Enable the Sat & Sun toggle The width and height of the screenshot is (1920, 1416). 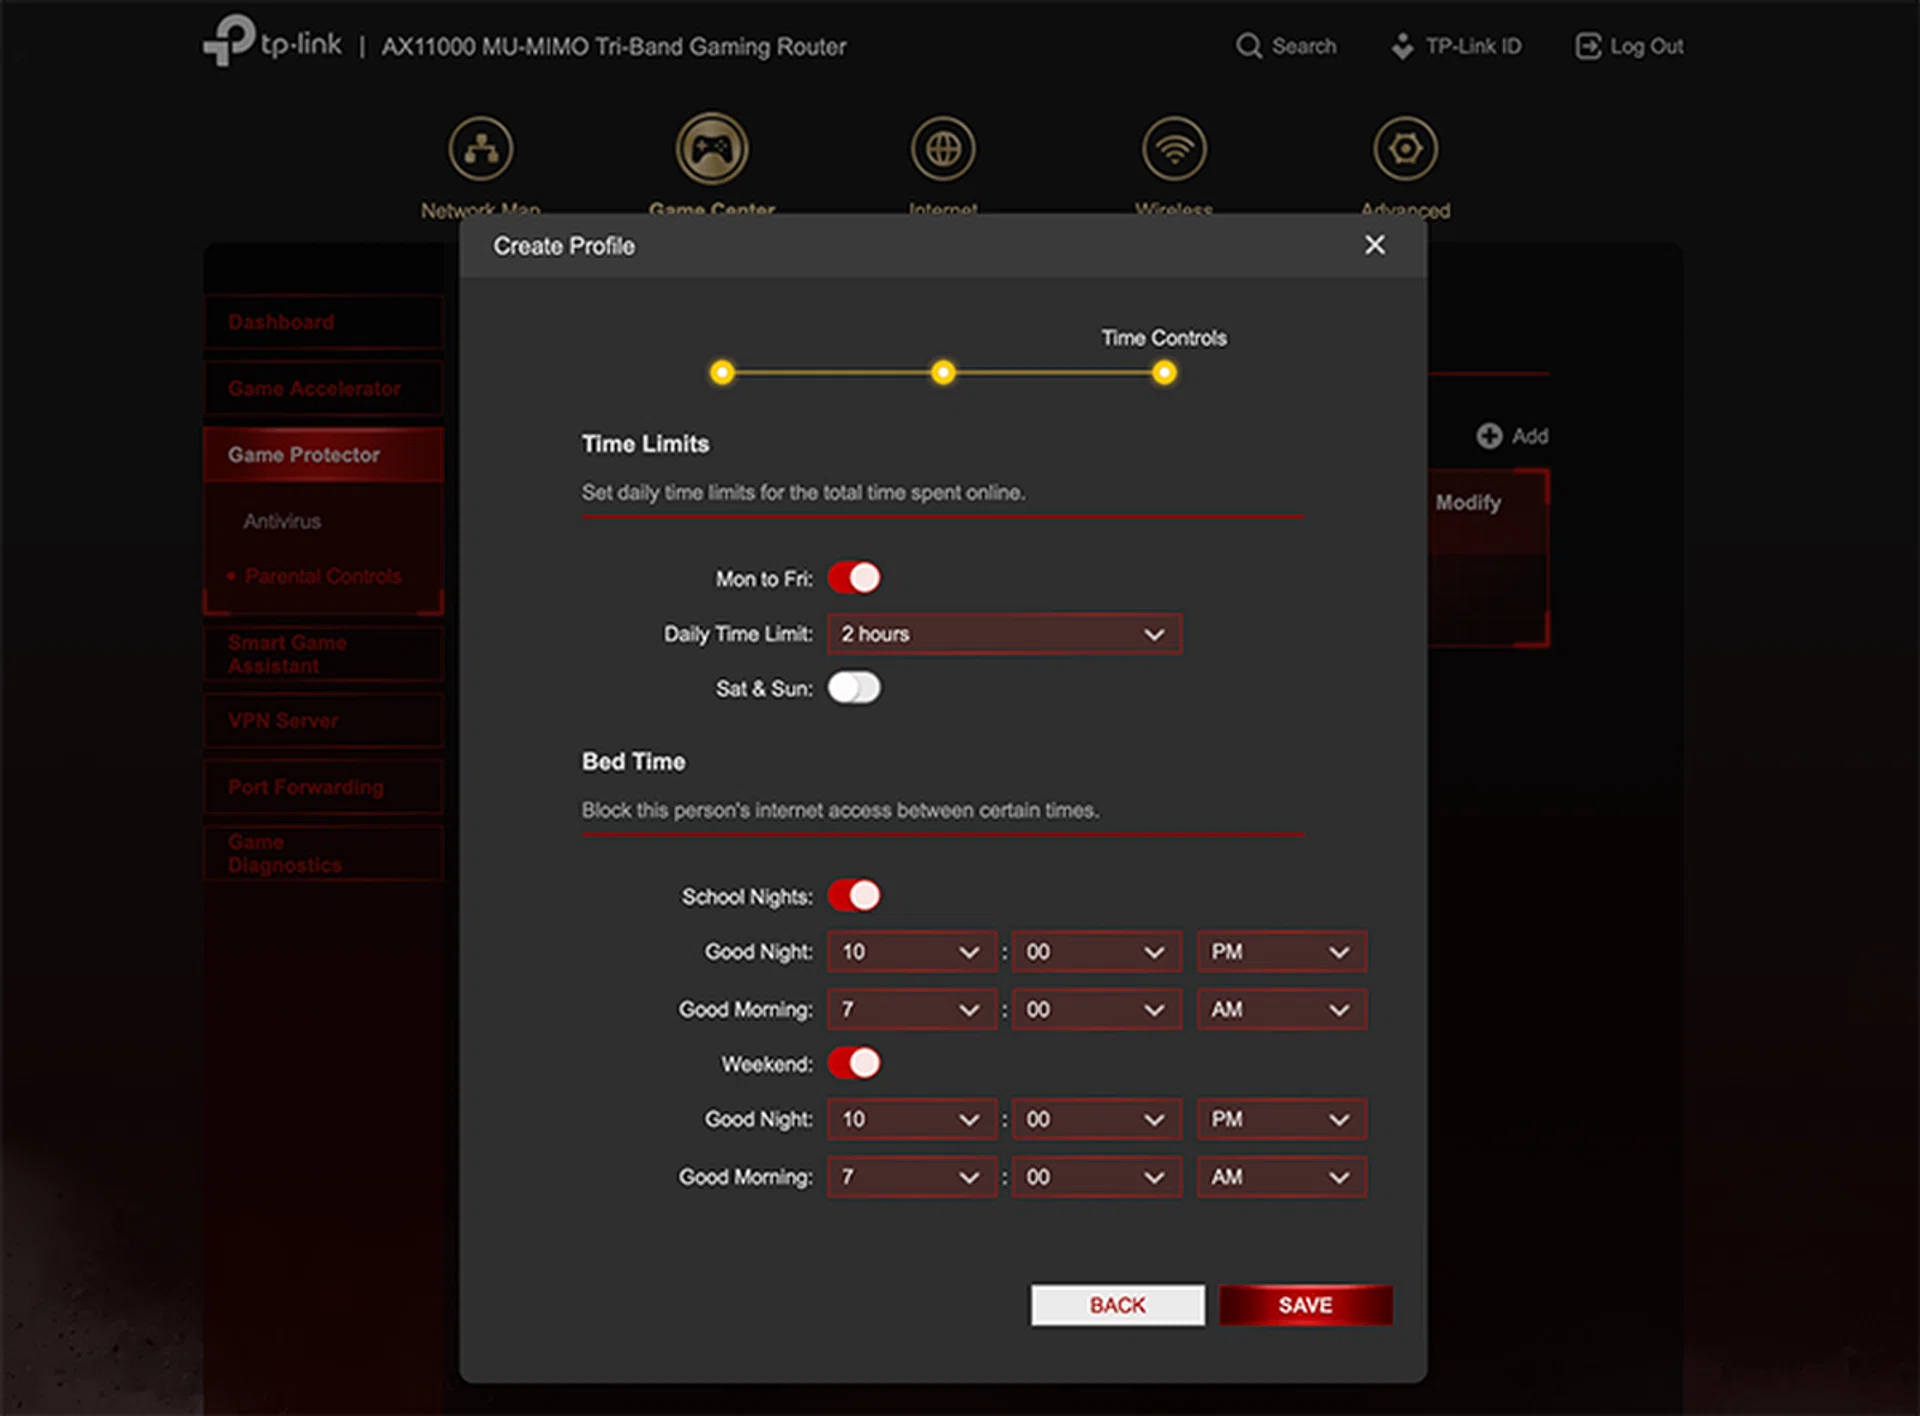point(854,688)
